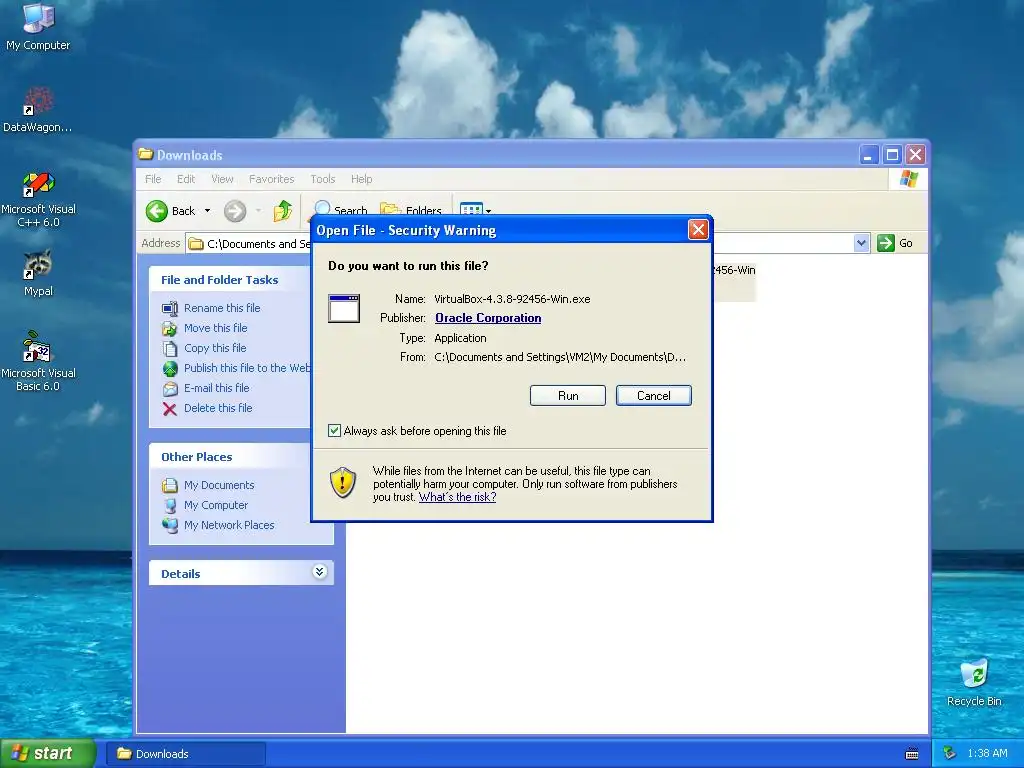The height and width of the screenshot is (768, 1024).
Task: Open My Documents in Other Places
Action: pos(219,485)
